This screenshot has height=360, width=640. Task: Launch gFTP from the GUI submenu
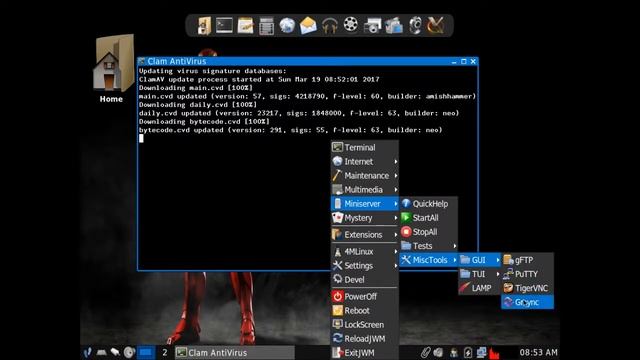click(x=527, y=260)
